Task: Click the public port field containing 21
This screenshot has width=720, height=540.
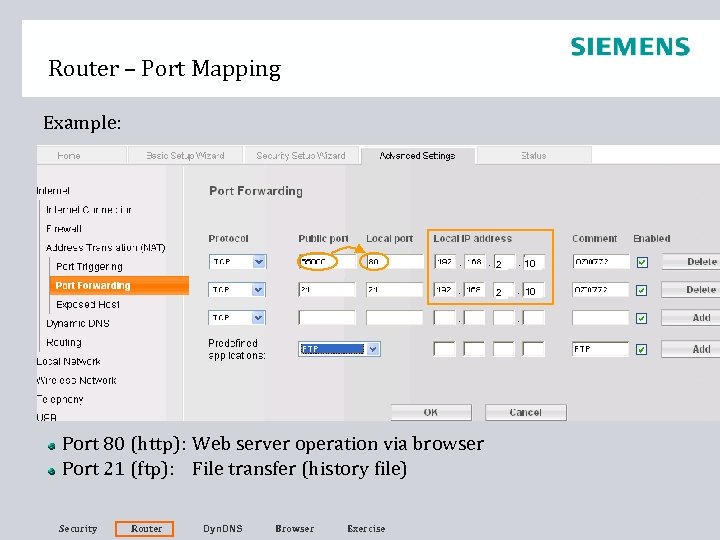Action: coord(327,290)
